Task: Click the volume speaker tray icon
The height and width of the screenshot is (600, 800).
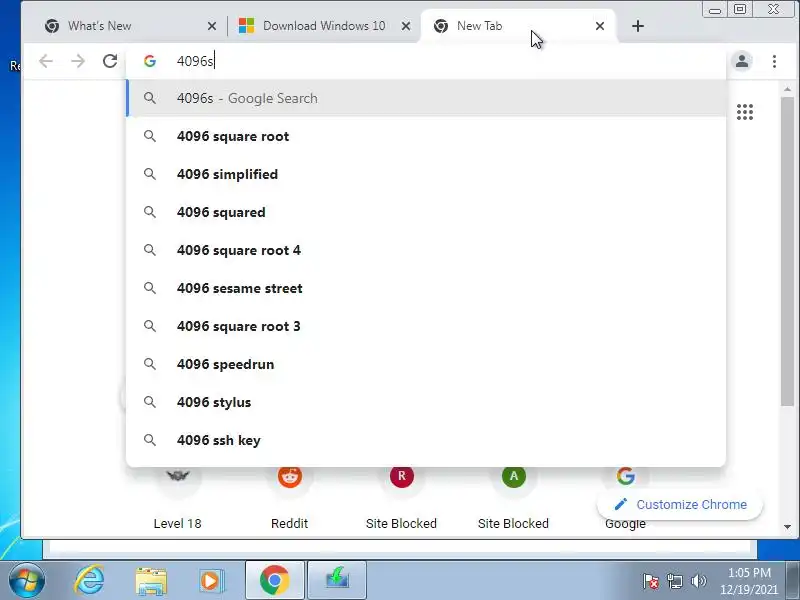Action: 698,581
